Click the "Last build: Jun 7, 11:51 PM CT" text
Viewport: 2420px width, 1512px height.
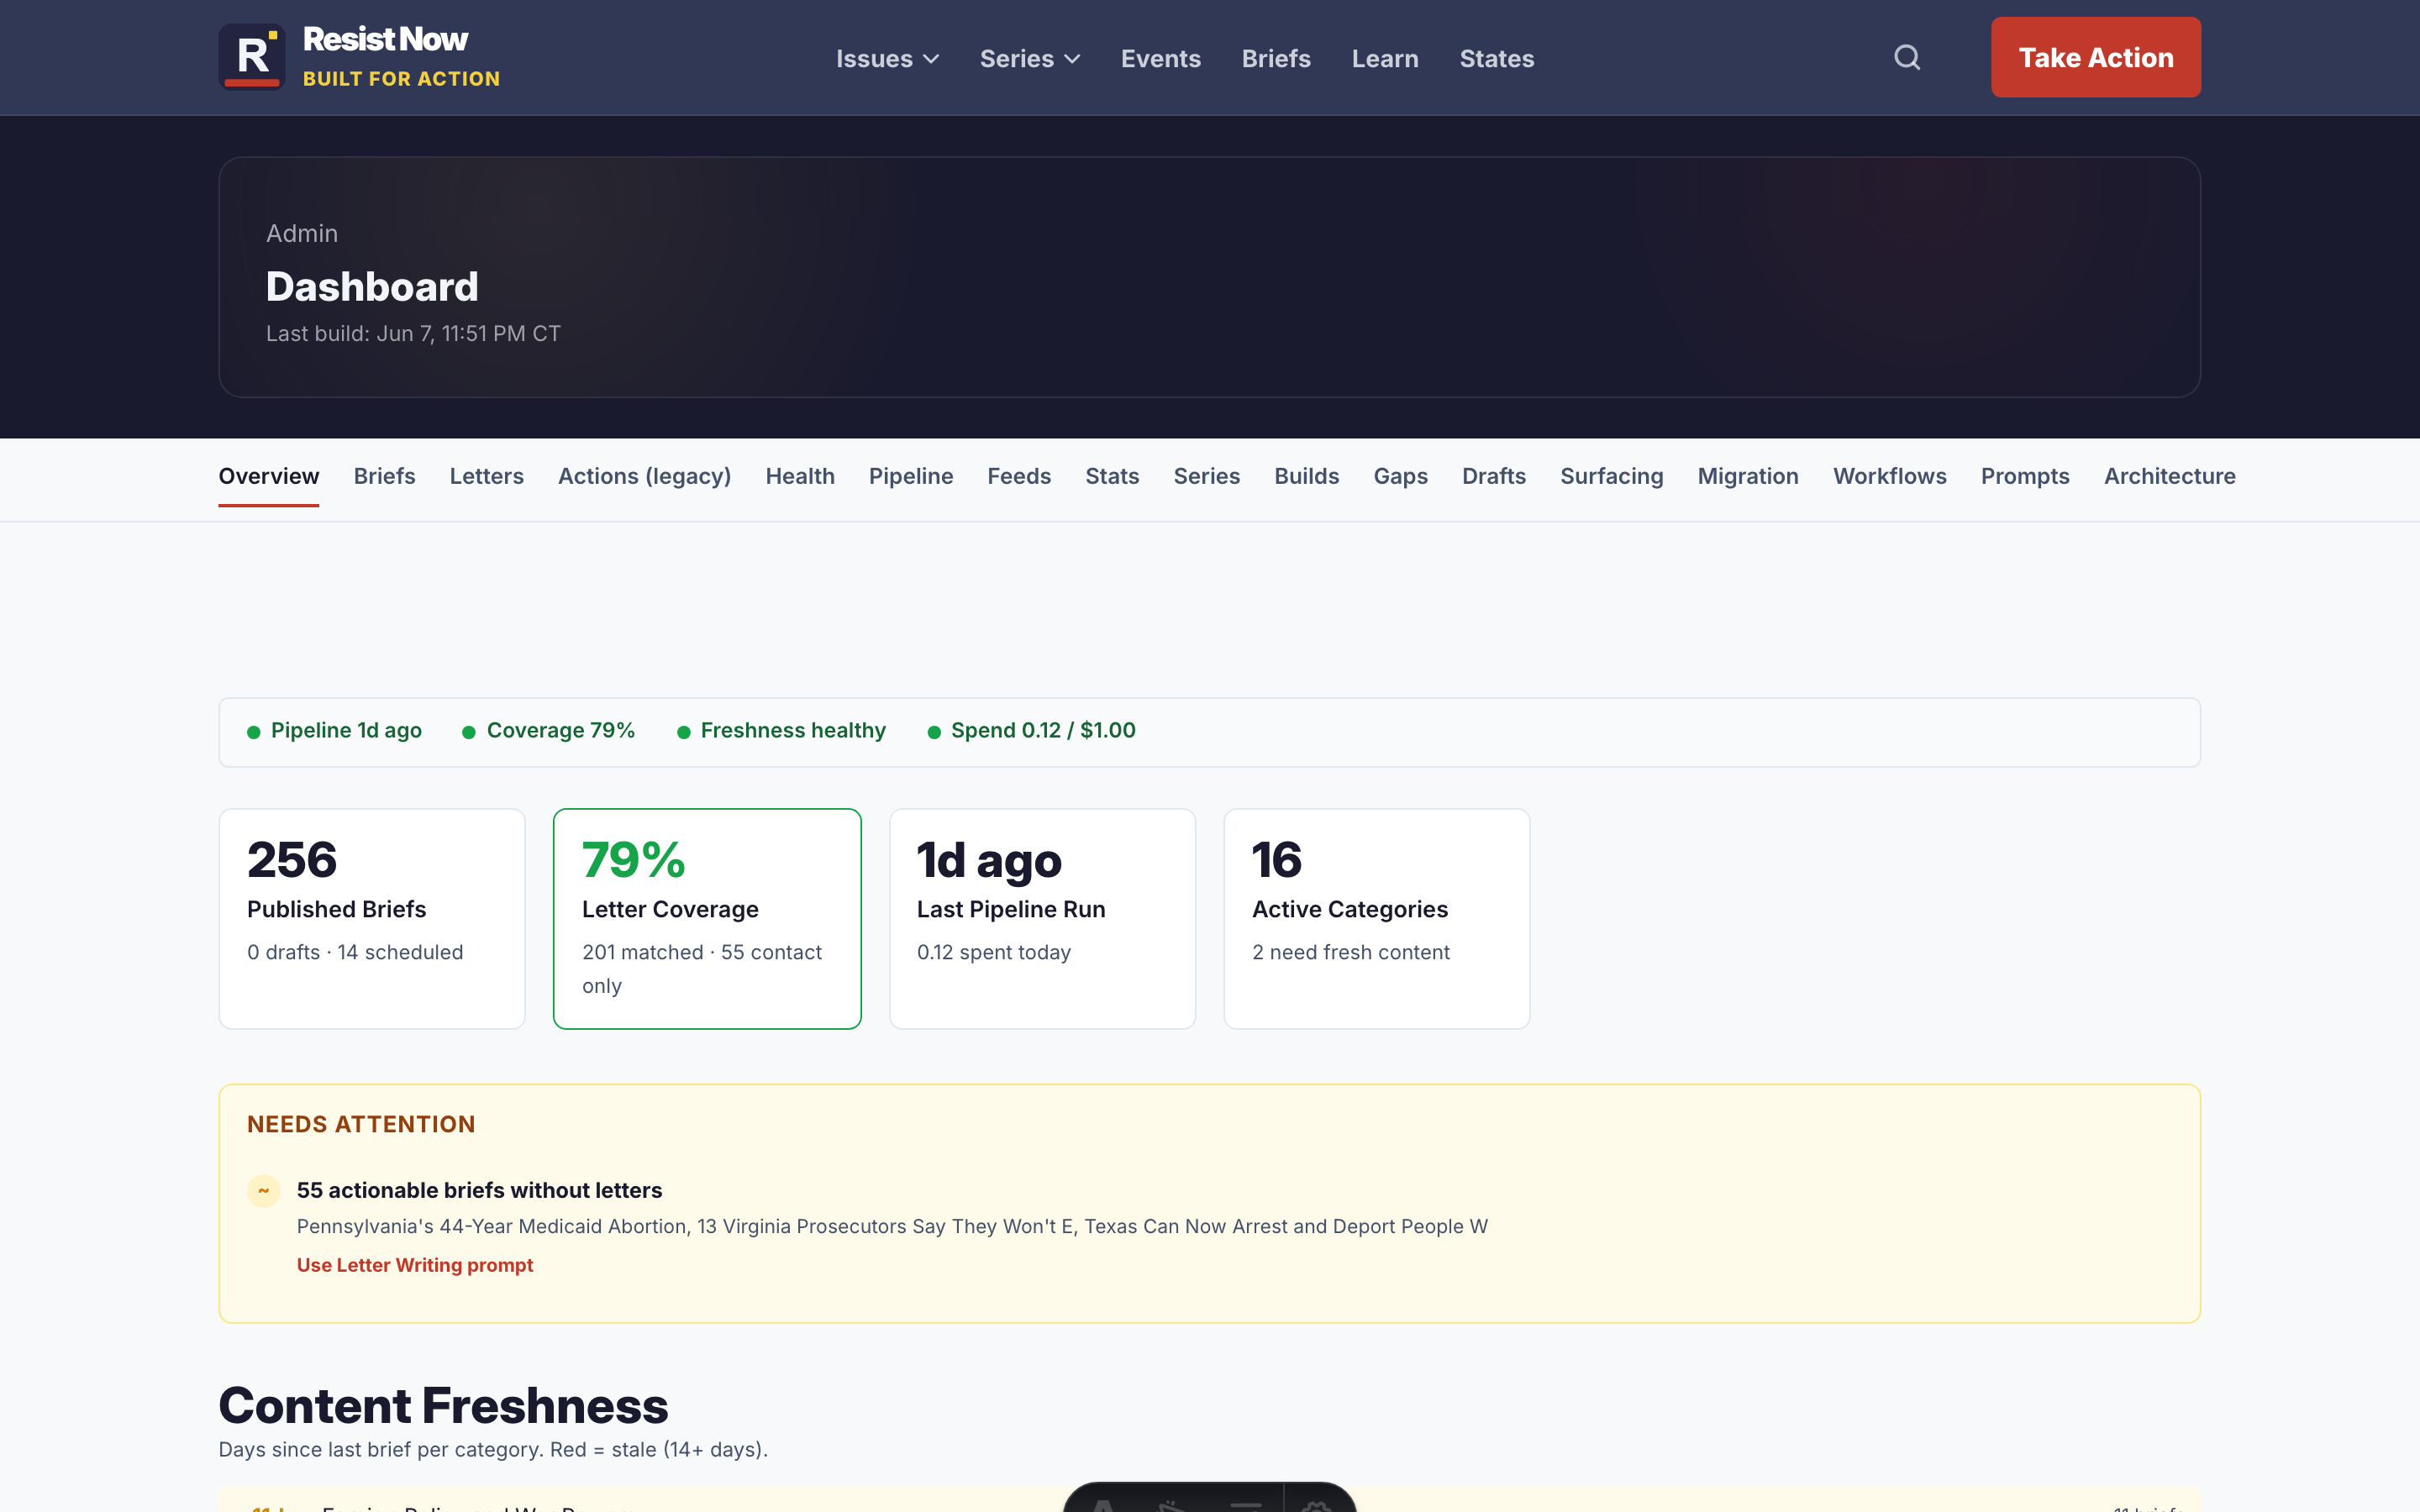click(413, 334)
